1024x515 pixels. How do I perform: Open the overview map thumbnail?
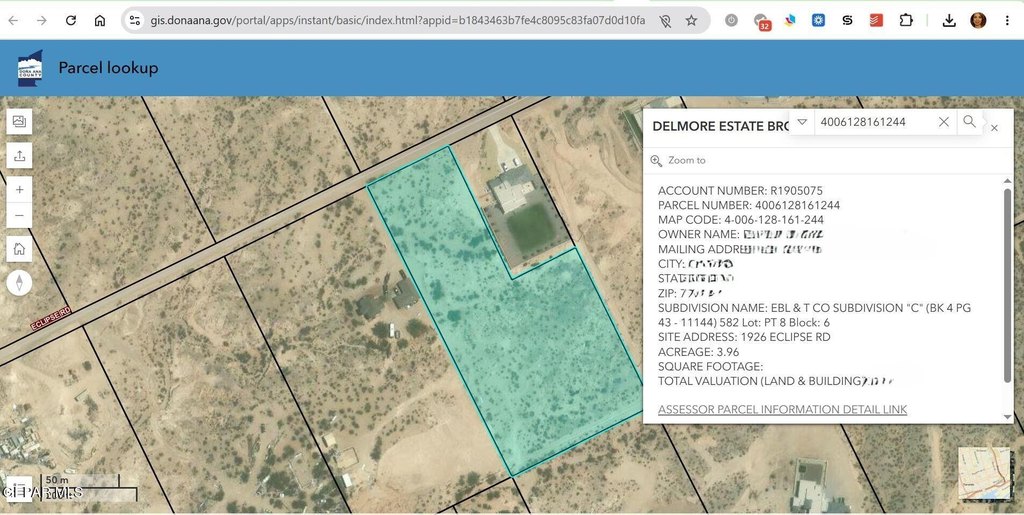tap(984, 473)
